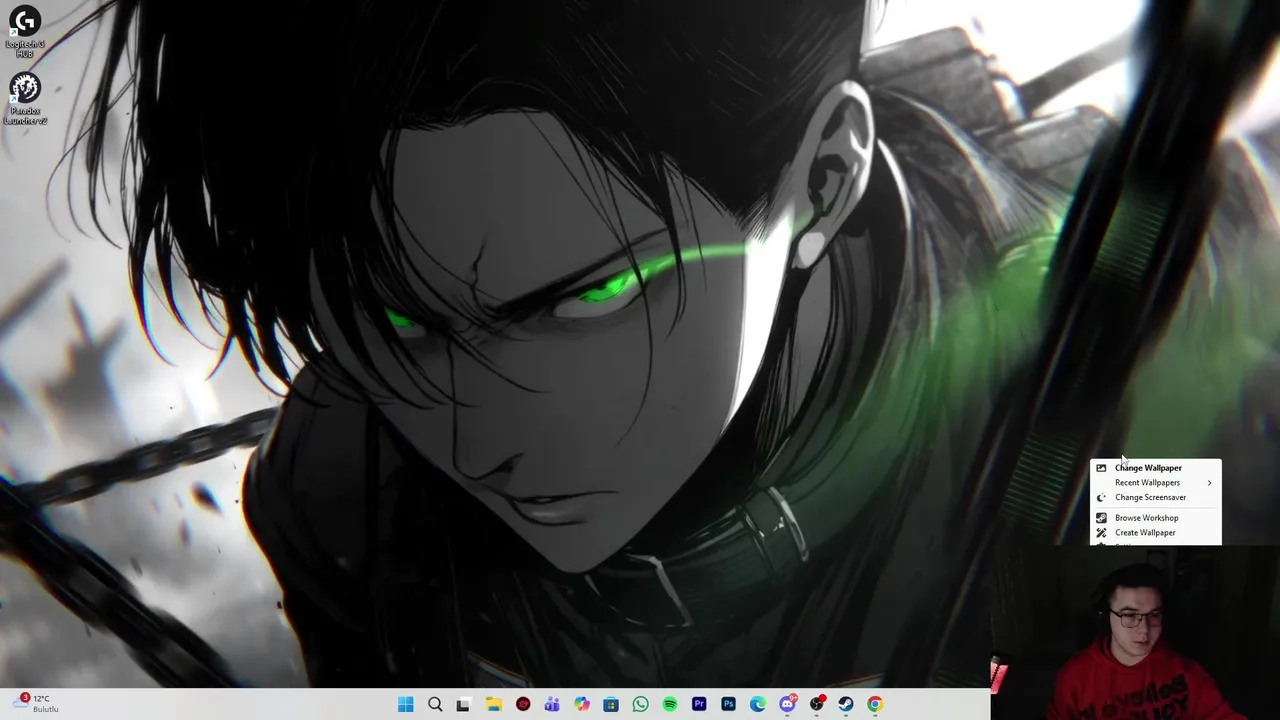Open Copilot from the taskbar

click(582, 704)
